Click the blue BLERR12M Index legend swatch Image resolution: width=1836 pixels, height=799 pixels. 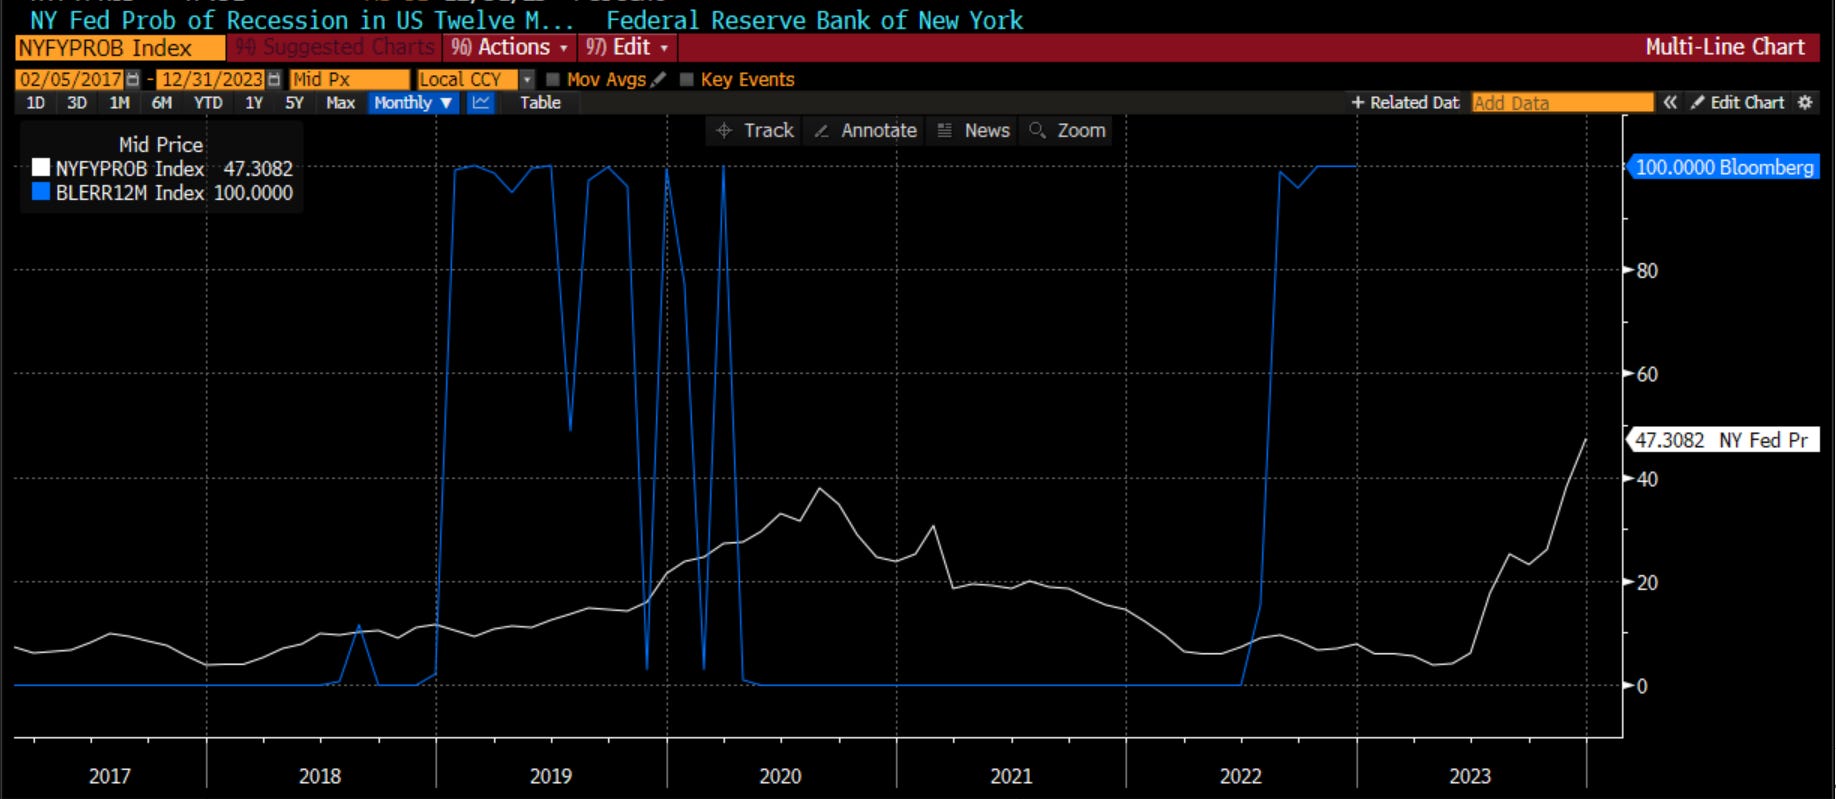41,191
